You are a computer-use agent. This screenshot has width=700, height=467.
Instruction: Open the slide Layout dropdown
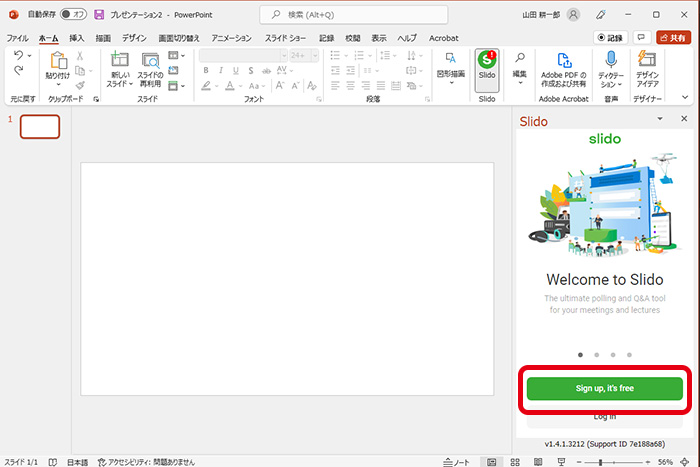pos(176,55)
